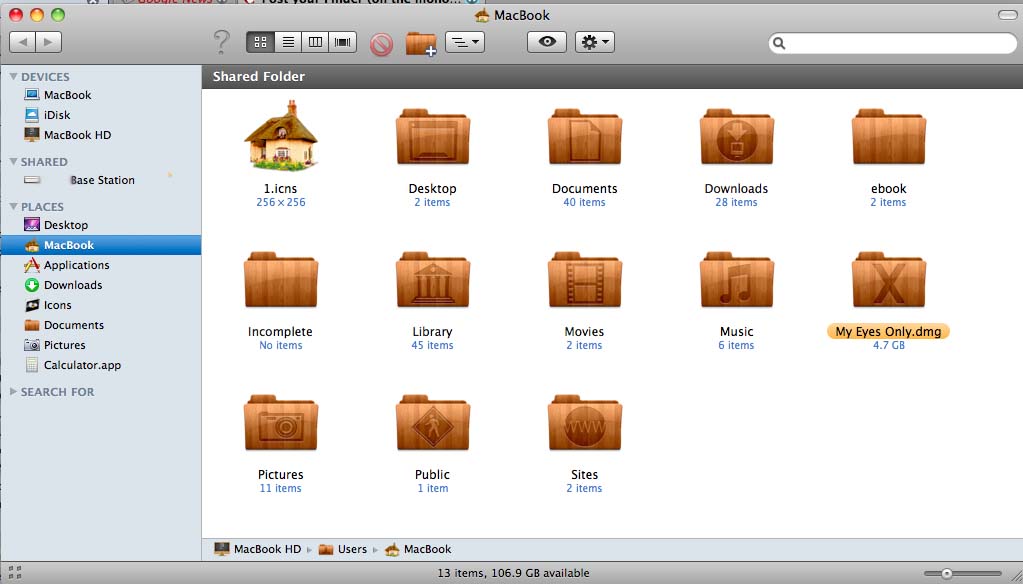Click the Back navigation arrow
Screen dimensions: 1023x584
pos(23,42)
